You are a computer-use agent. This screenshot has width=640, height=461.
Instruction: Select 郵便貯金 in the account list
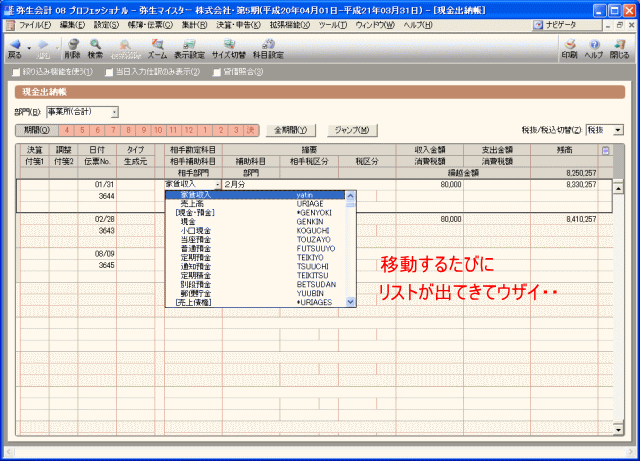point(256,294)
